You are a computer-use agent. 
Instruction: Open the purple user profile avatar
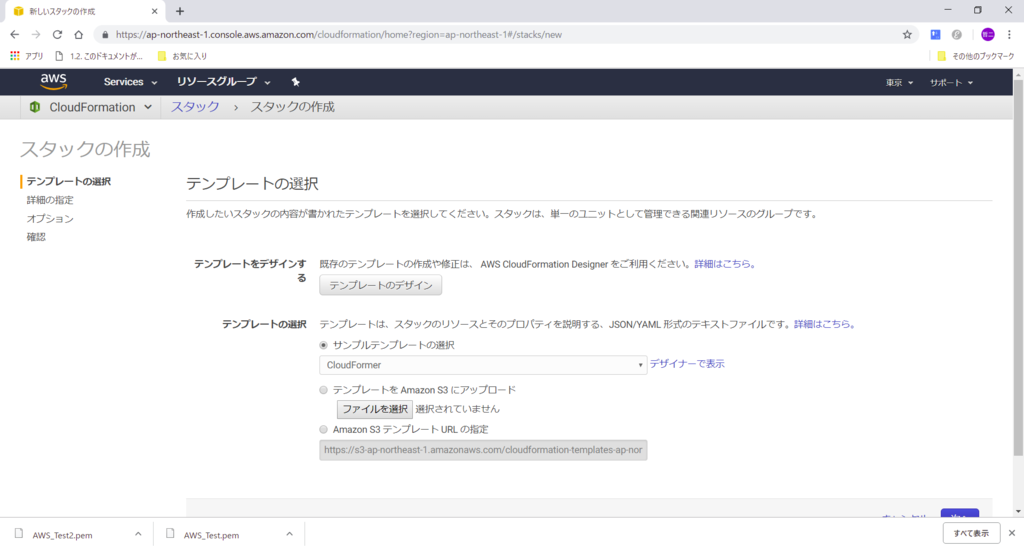click(987, 35)
